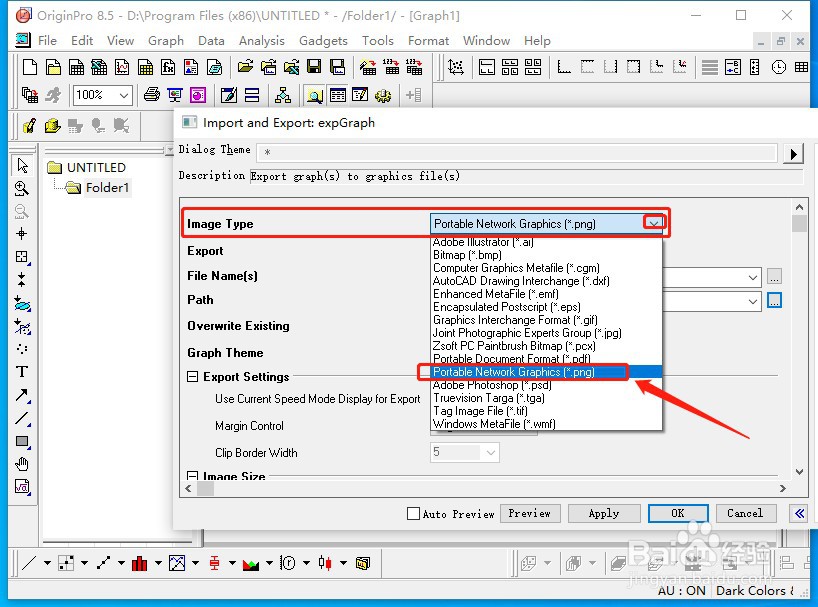Click the dialog vertical scrollbar down arrow
The image size is (818, 607).
click(x=799, y=471)
